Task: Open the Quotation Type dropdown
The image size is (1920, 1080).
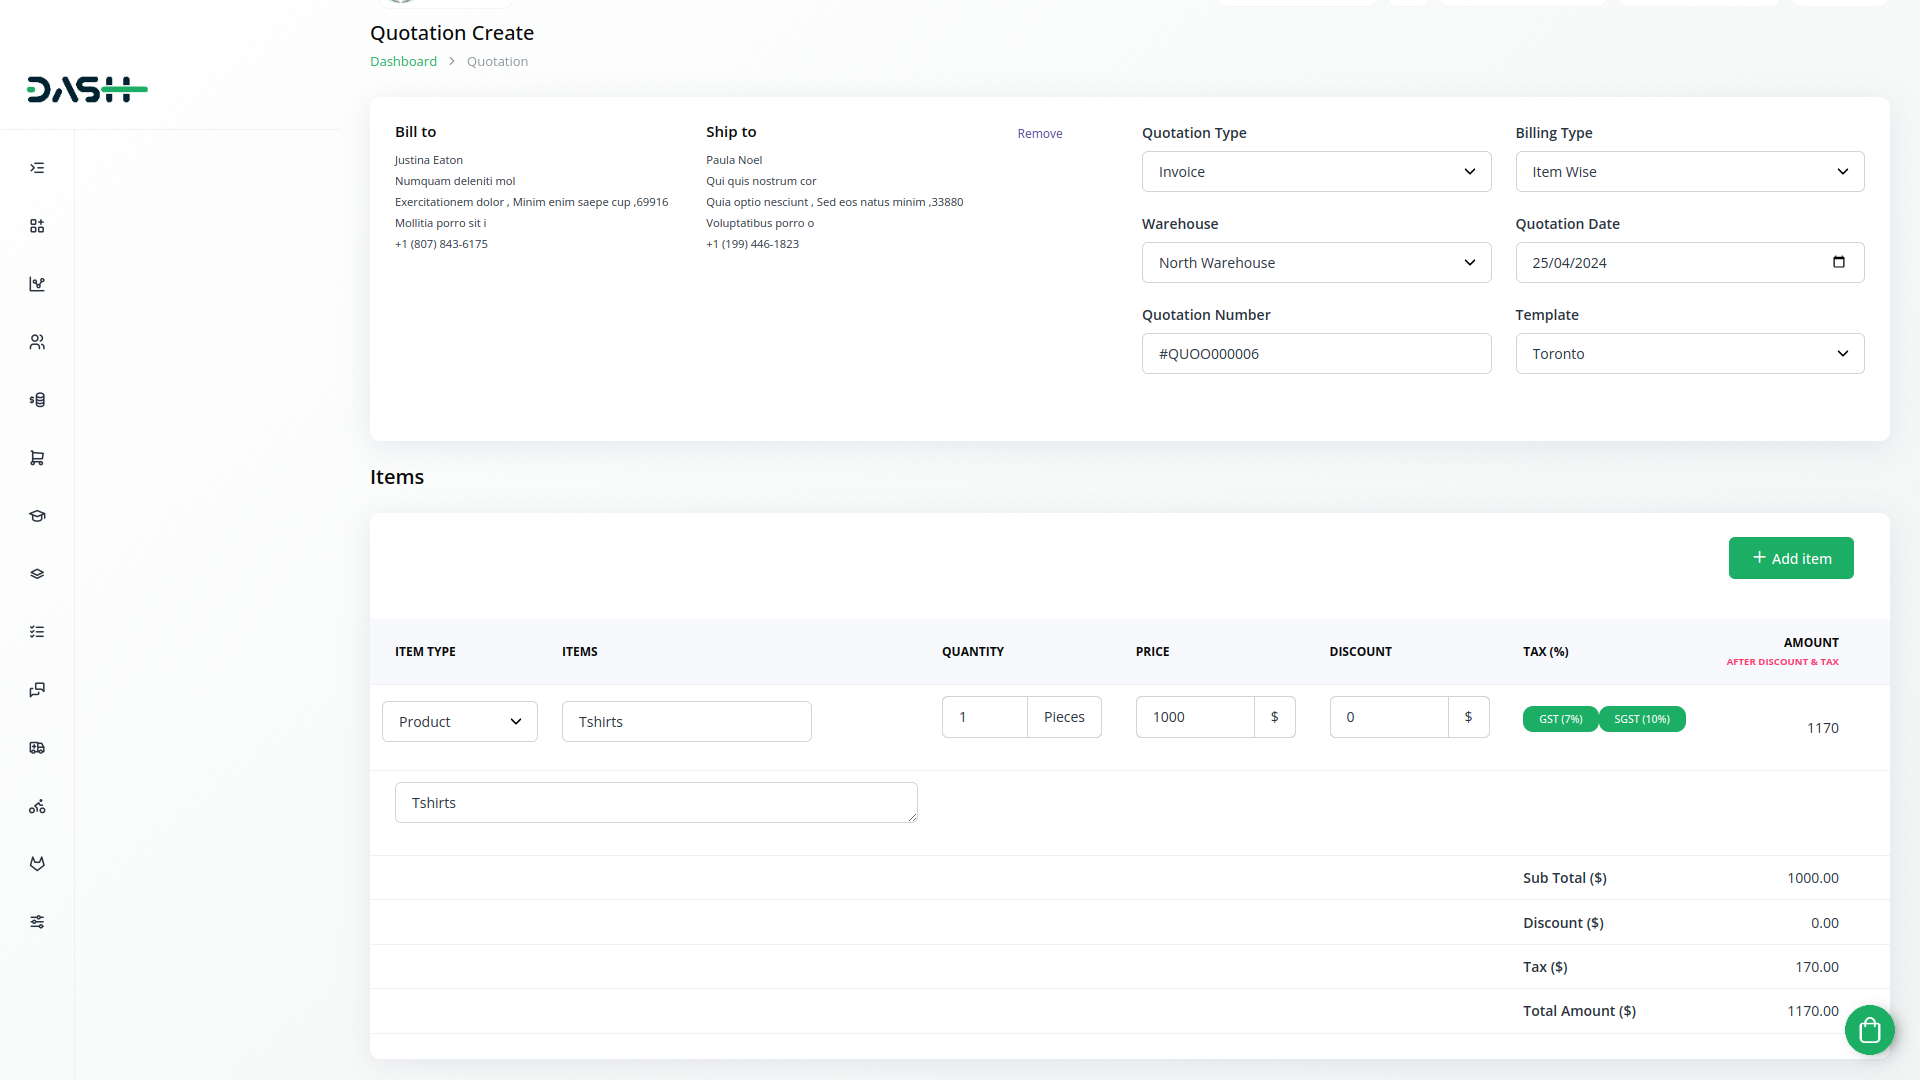Action: coord(1316,172)
